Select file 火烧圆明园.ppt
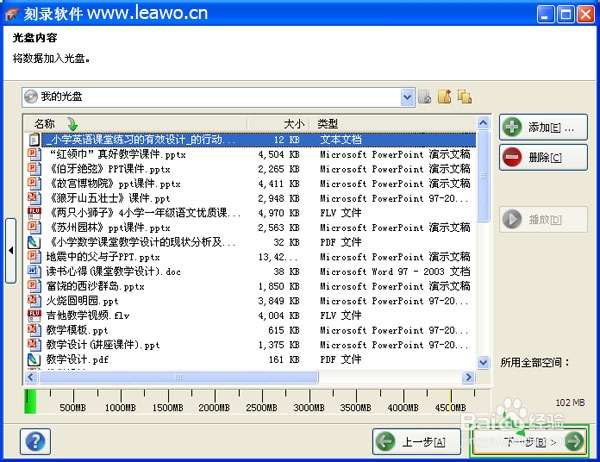This screenshot has width=600, height=462. [251, 301]
